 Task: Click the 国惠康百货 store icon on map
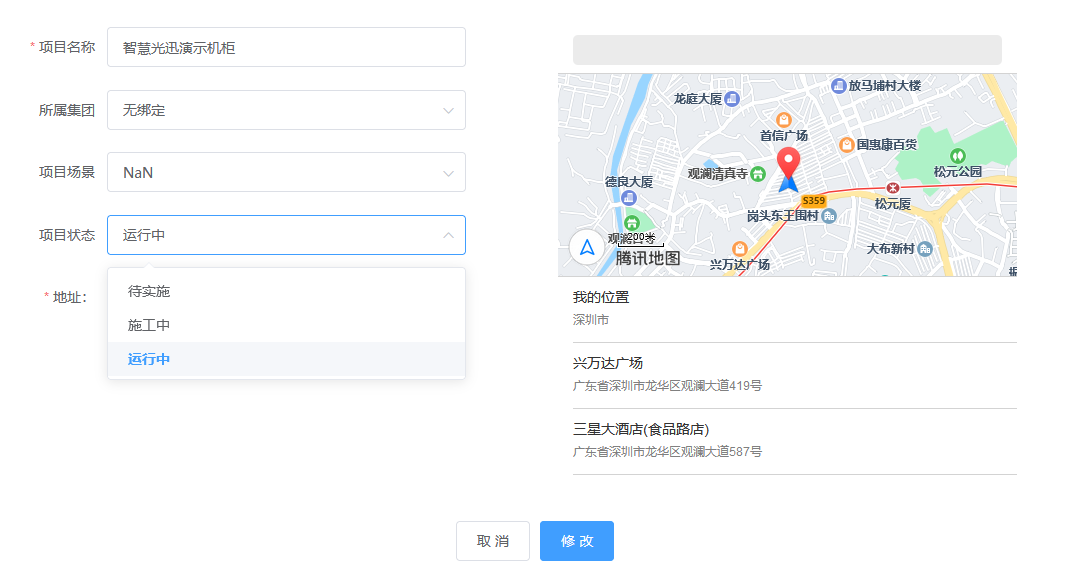tap(846, 145)
